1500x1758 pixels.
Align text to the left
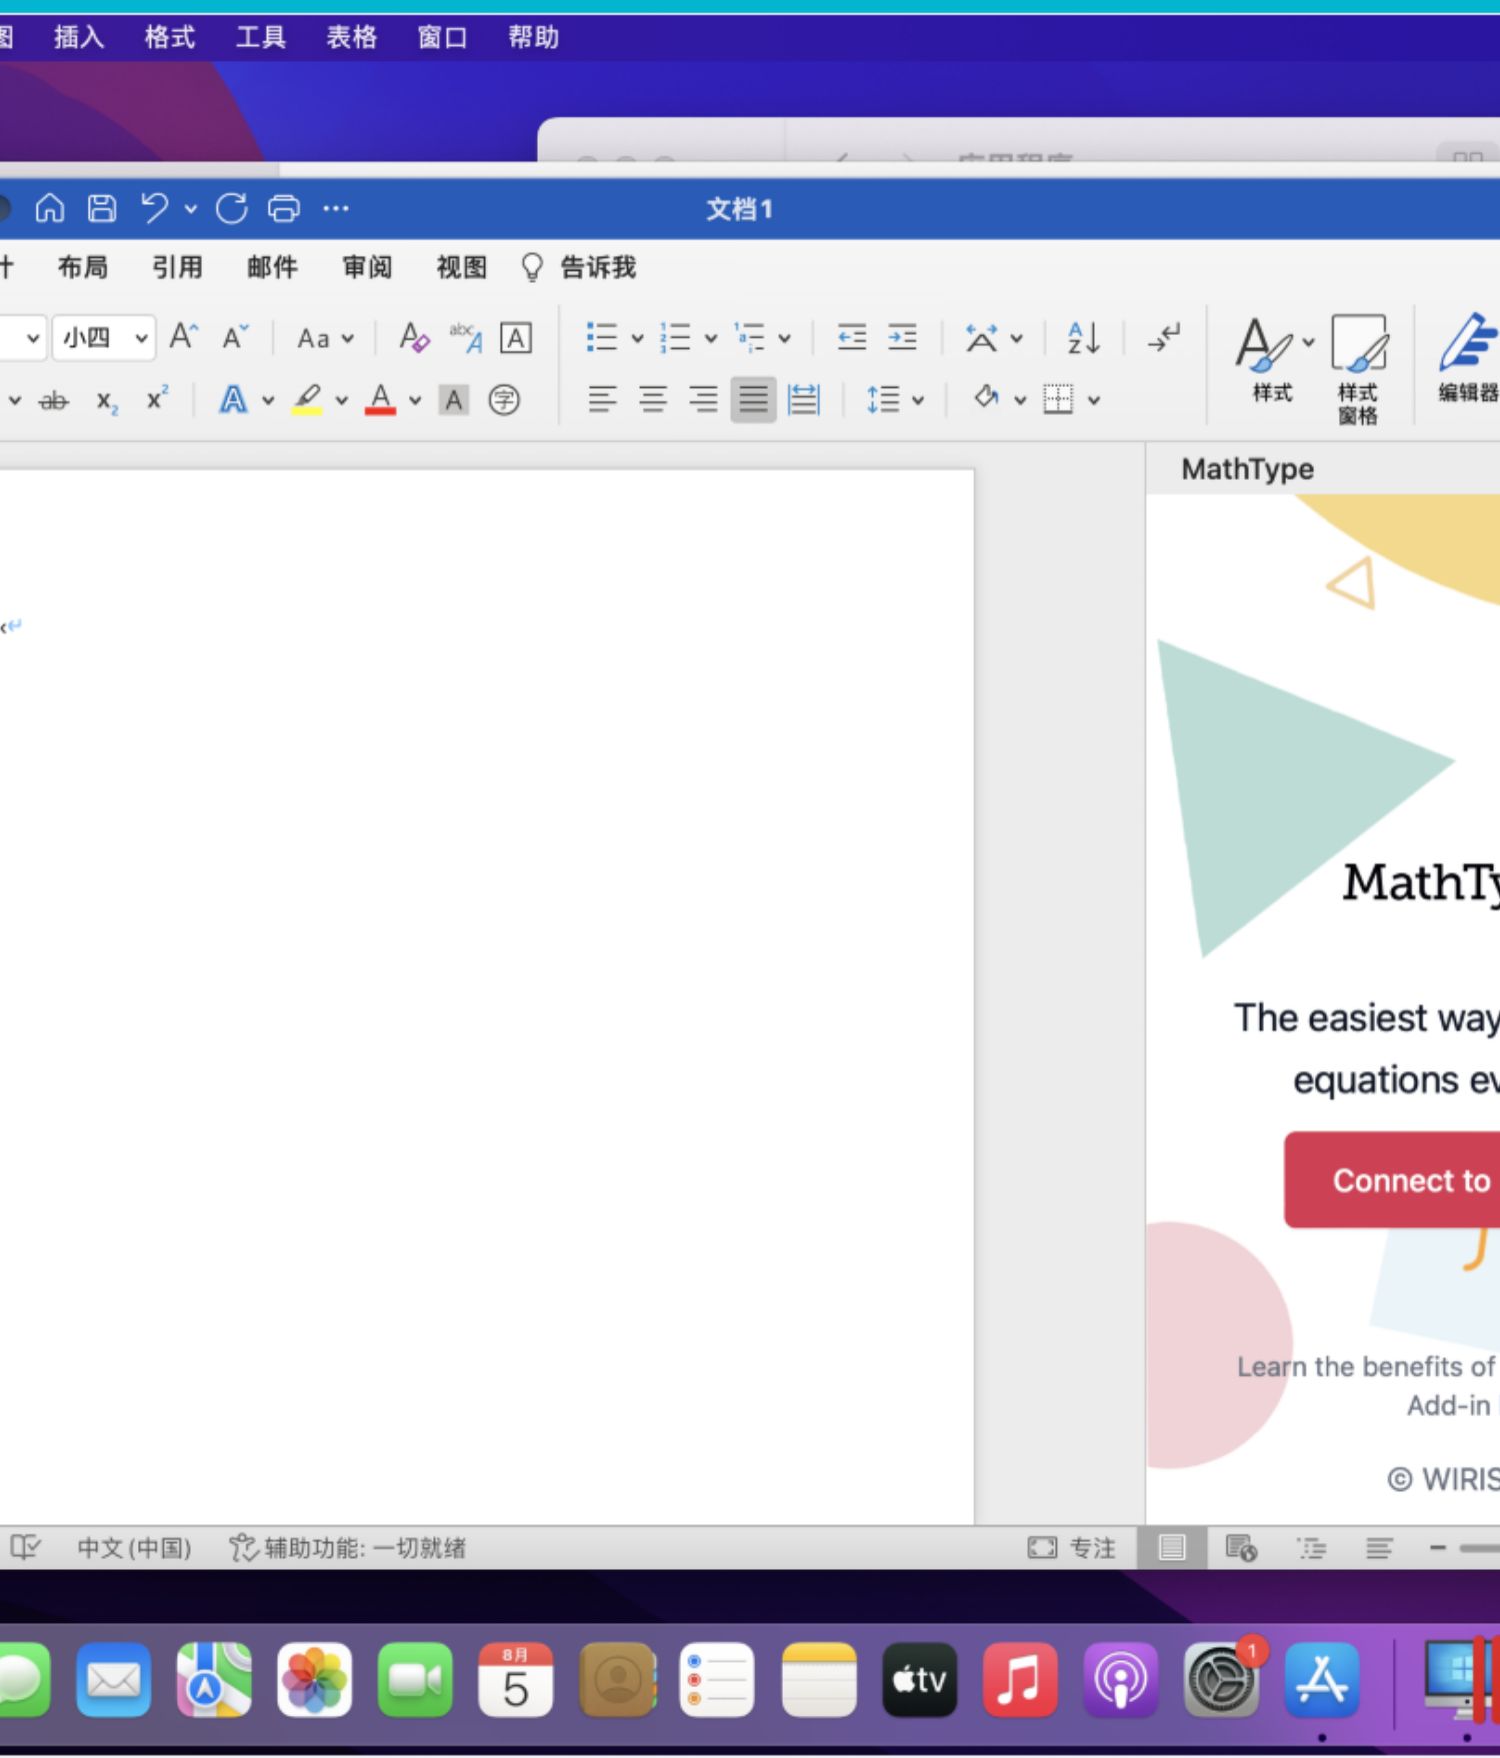(602, 400)
